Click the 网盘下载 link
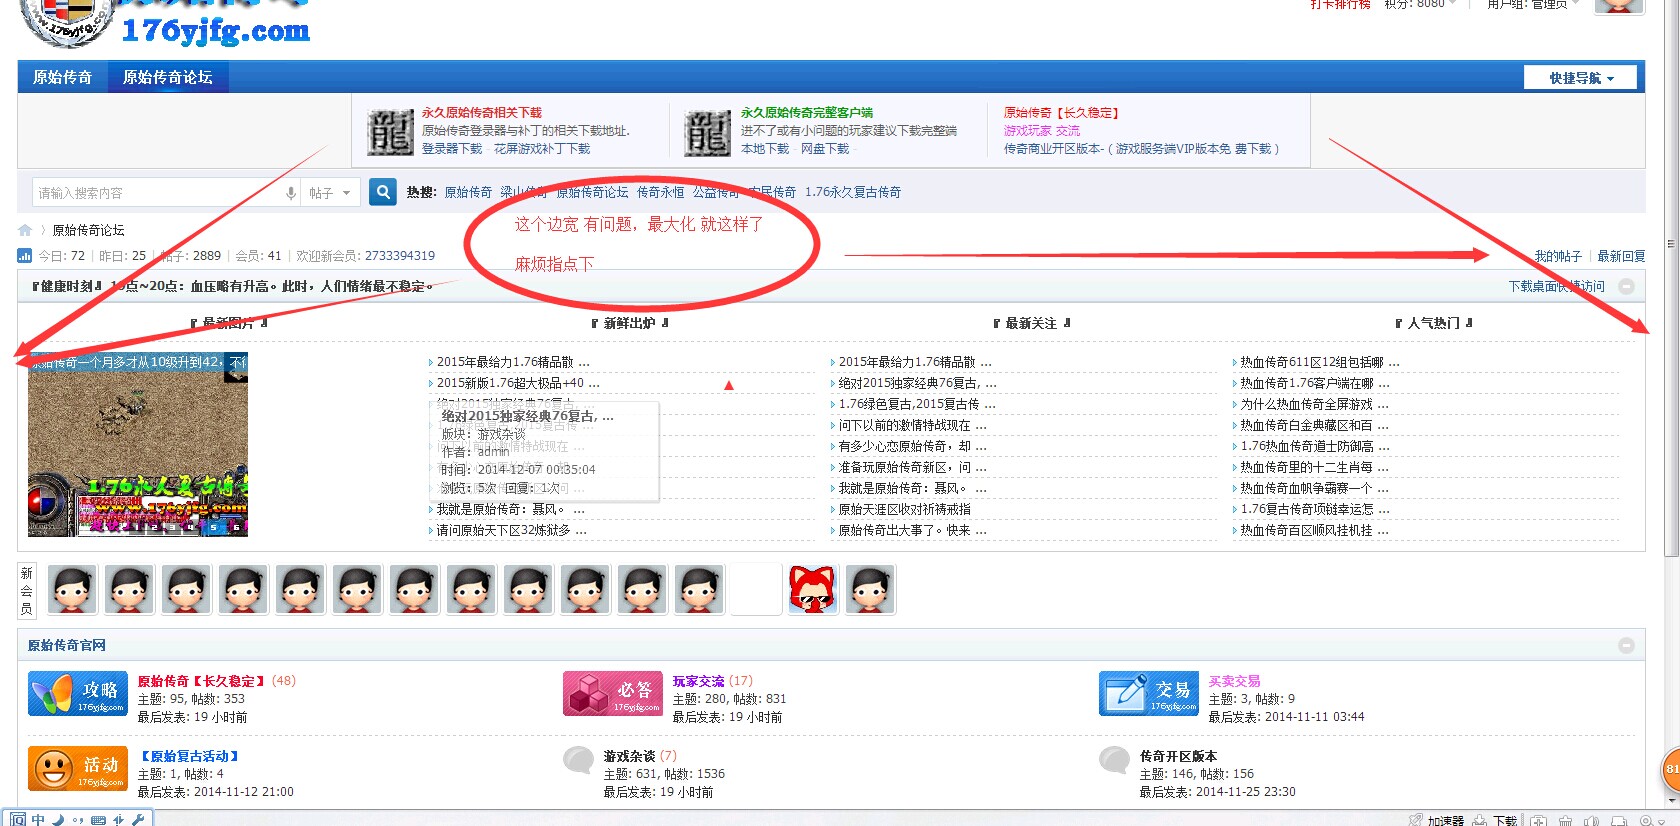 [825, 149]
